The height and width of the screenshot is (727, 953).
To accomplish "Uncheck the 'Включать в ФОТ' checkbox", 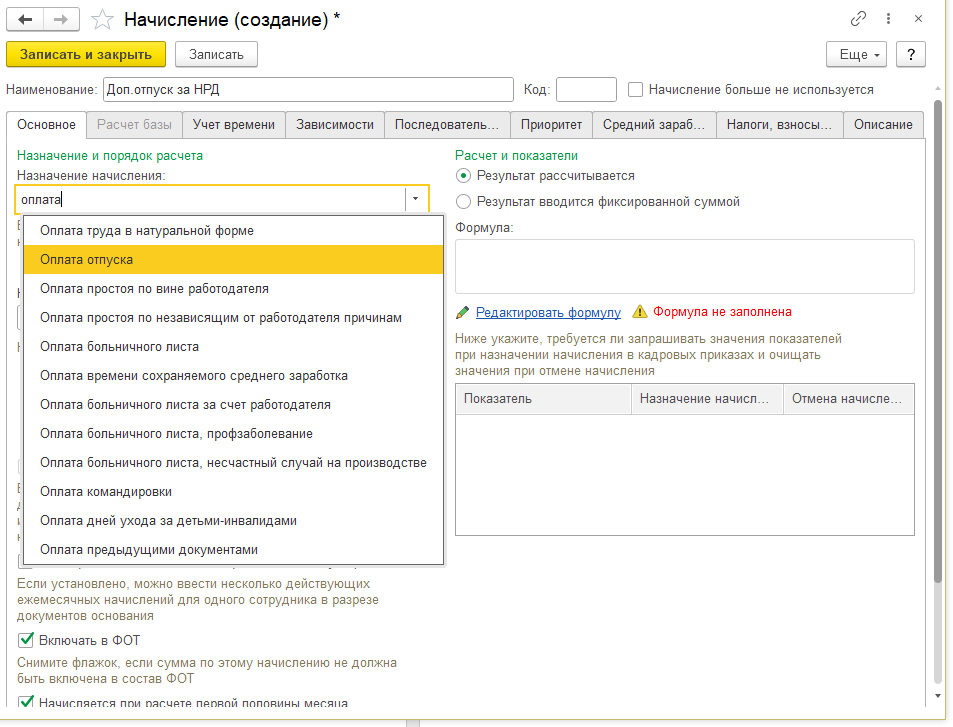I will [x=26, y=640].
